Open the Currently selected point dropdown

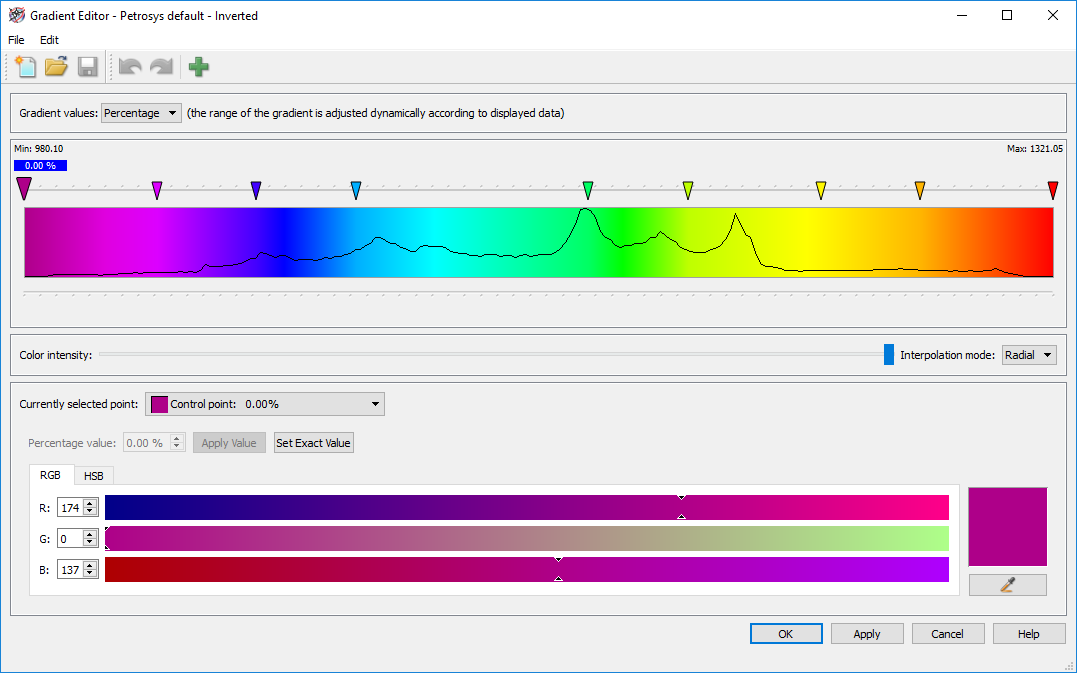click(265, 404)
